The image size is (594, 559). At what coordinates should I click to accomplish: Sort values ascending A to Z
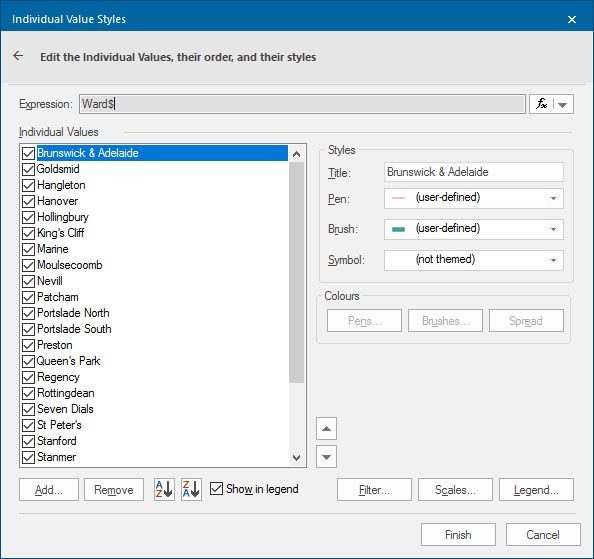(164, 489)
